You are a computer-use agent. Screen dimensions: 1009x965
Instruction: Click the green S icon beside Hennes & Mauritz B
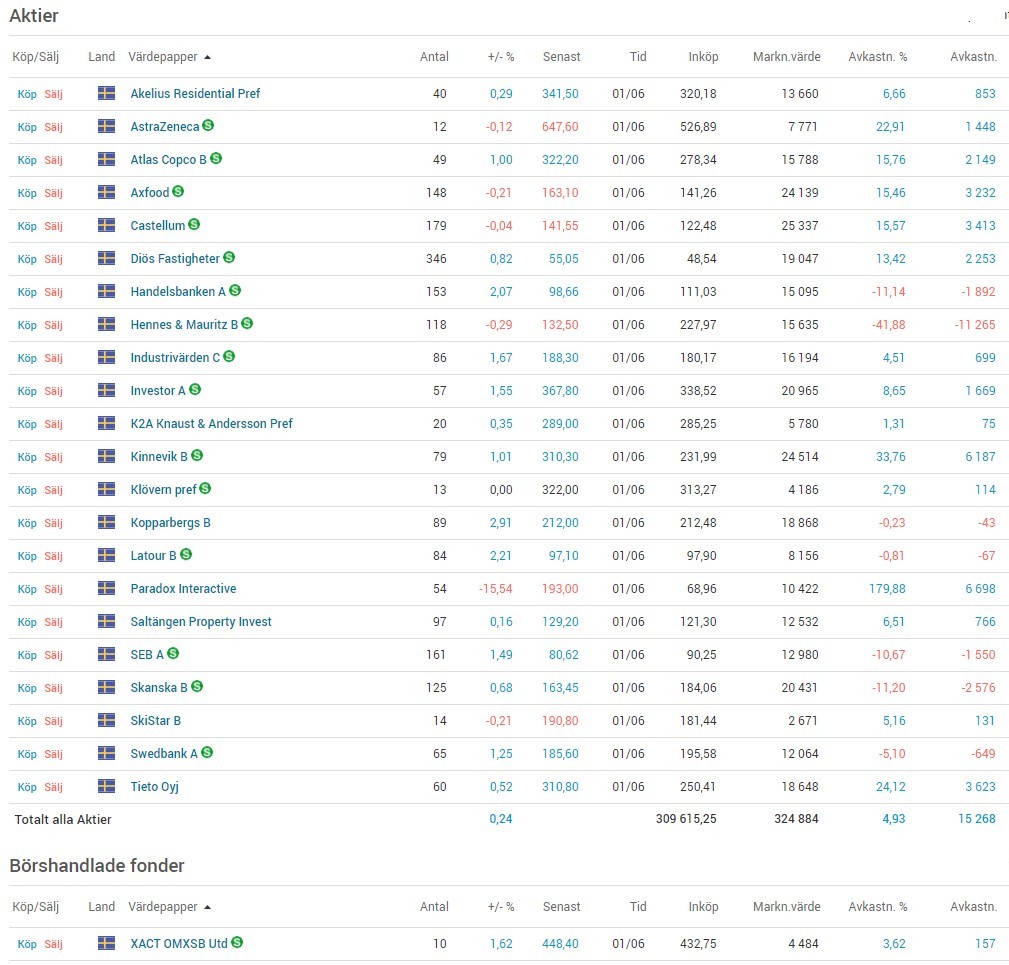point(247,324)
